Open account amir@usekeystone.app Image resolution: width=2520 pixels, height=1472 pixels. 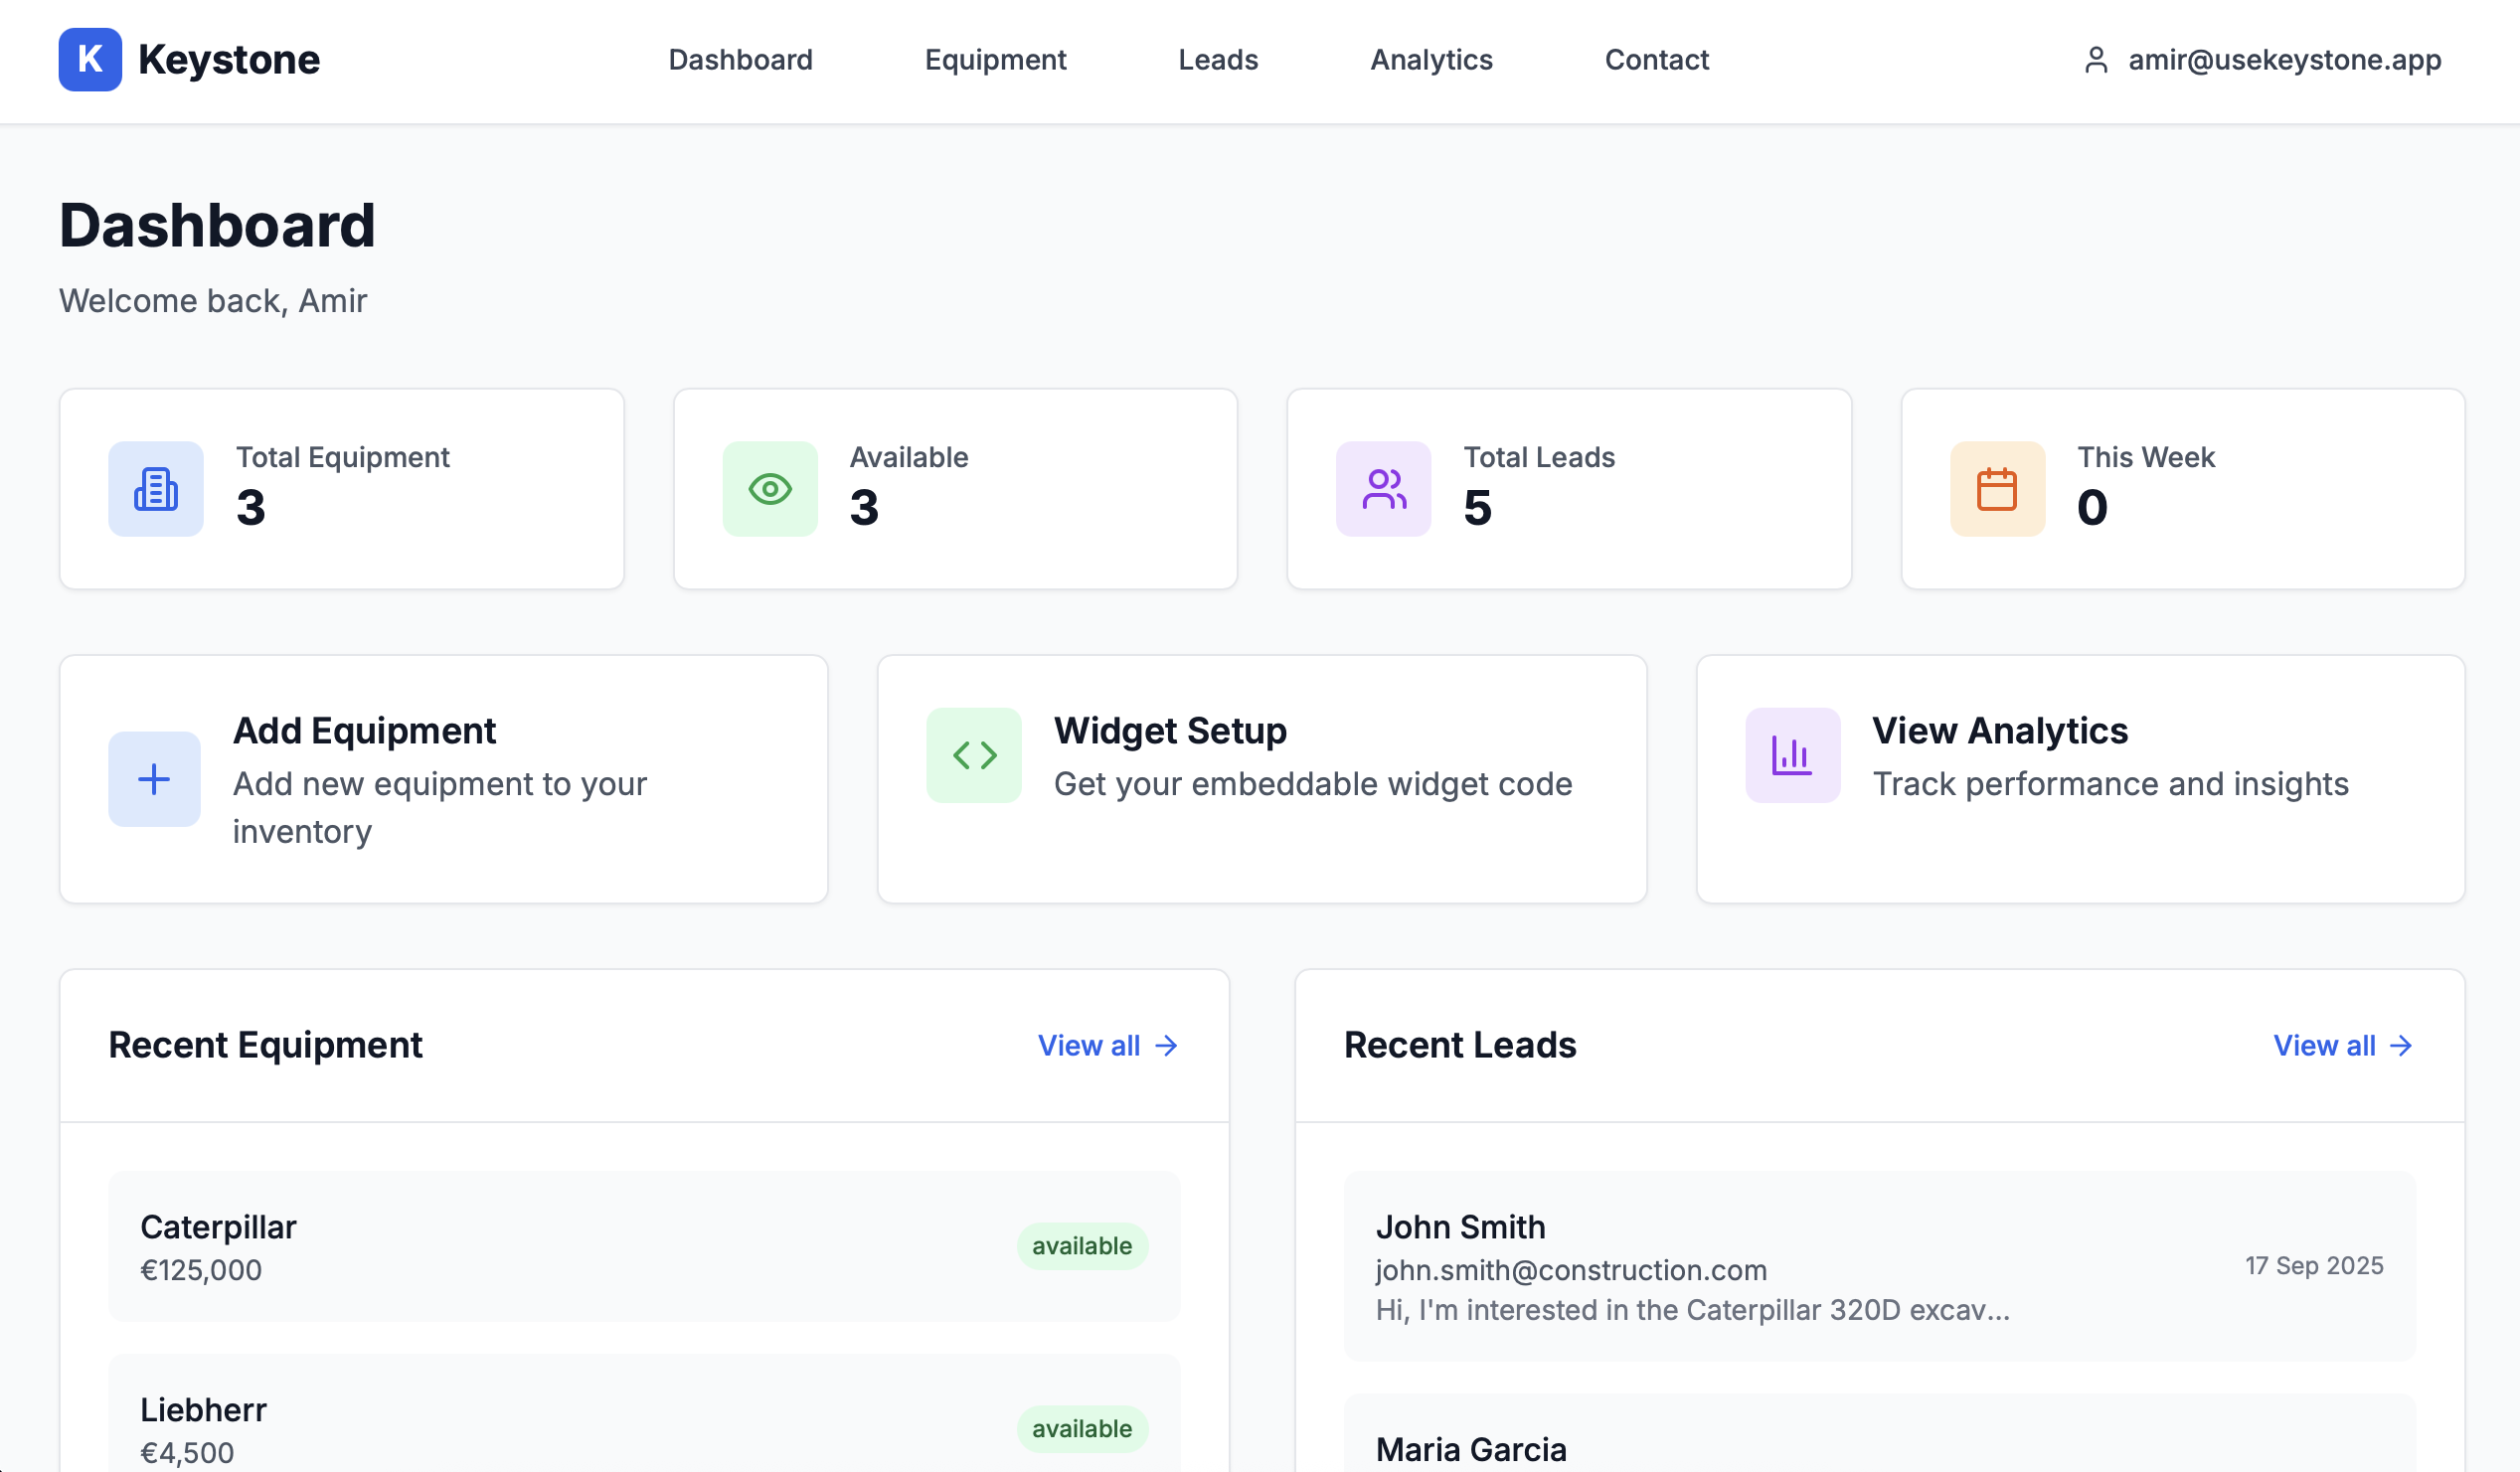coord(2284,60)
